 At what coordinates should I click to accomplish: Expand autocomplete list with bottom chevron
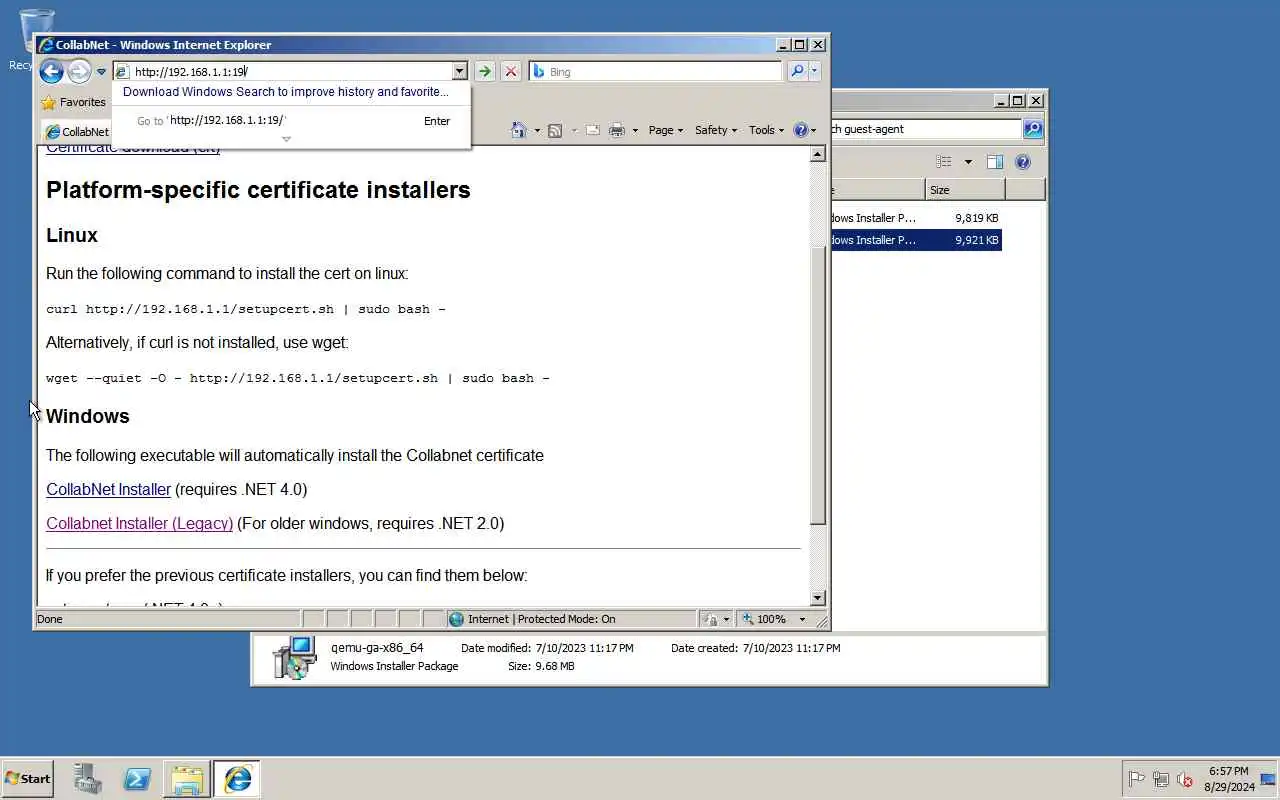[286, 139]
